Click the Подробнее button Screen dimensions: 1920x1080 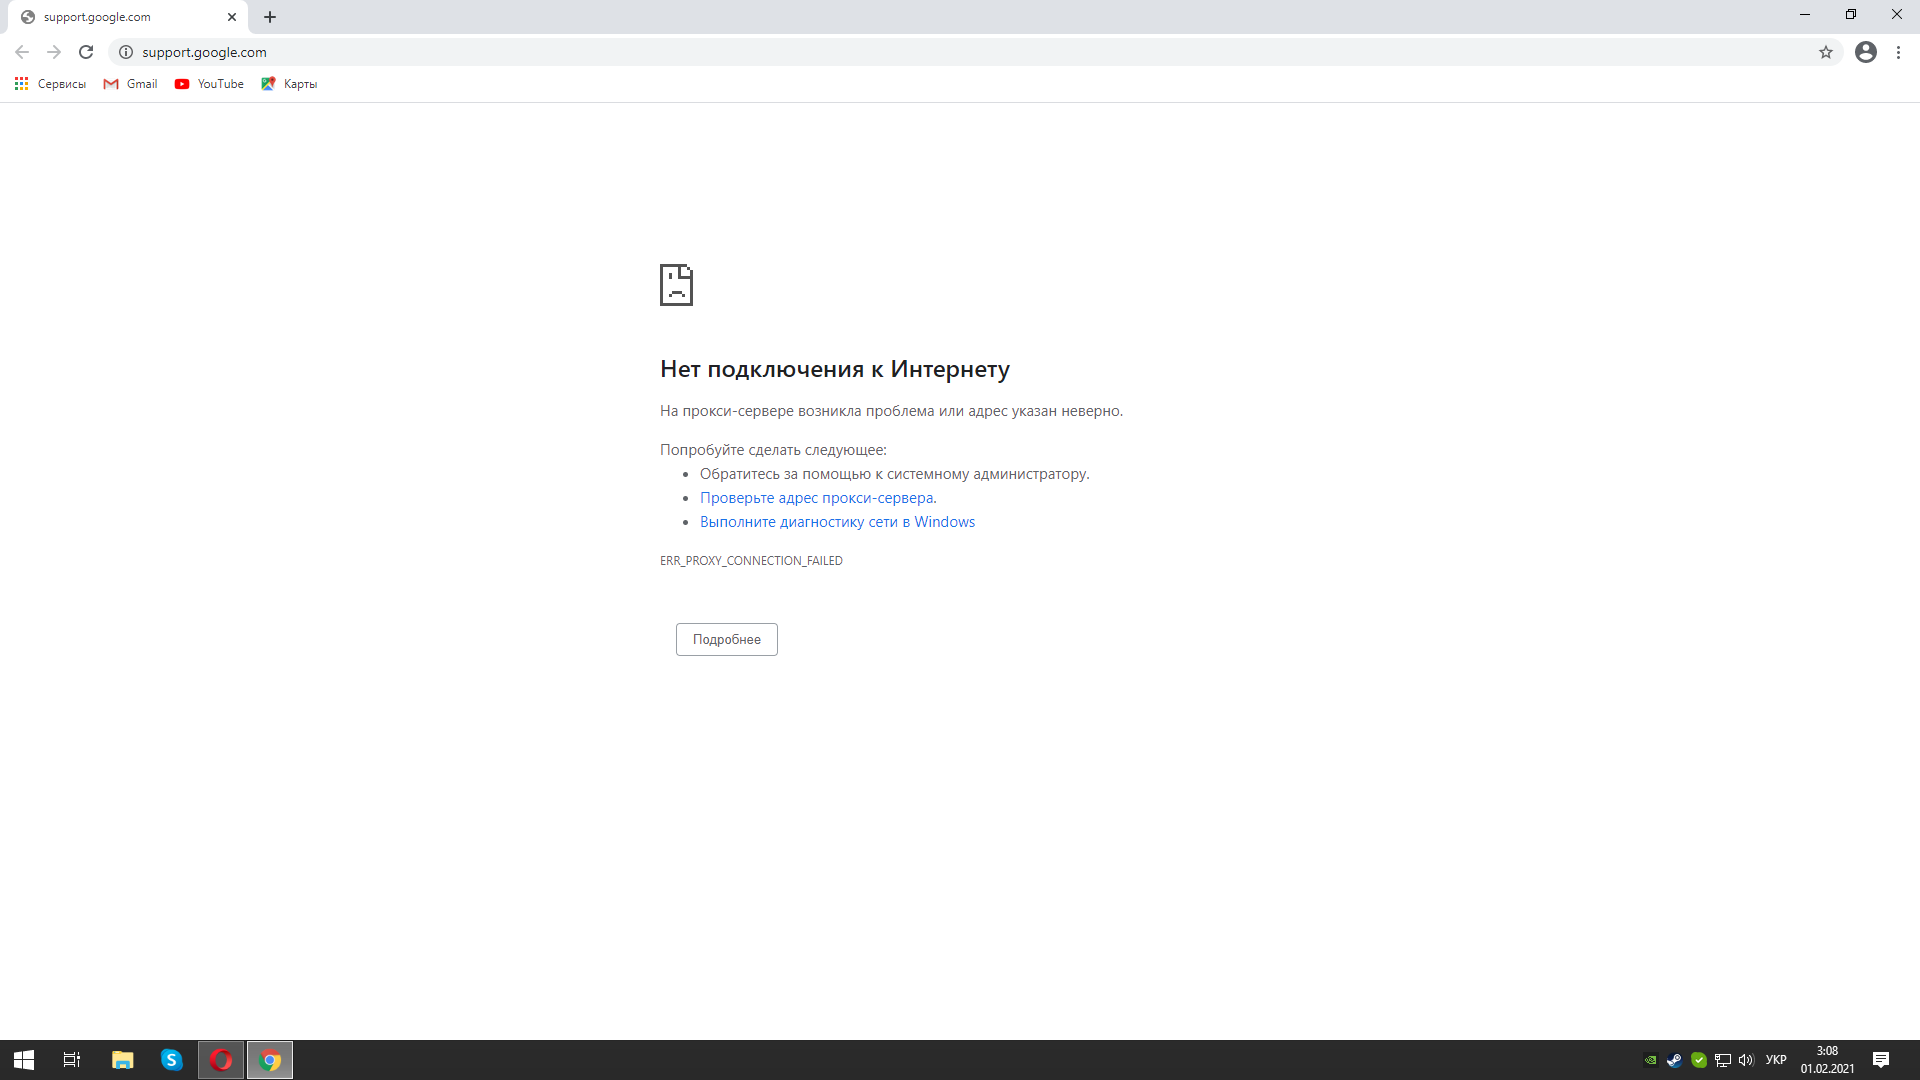726,639
